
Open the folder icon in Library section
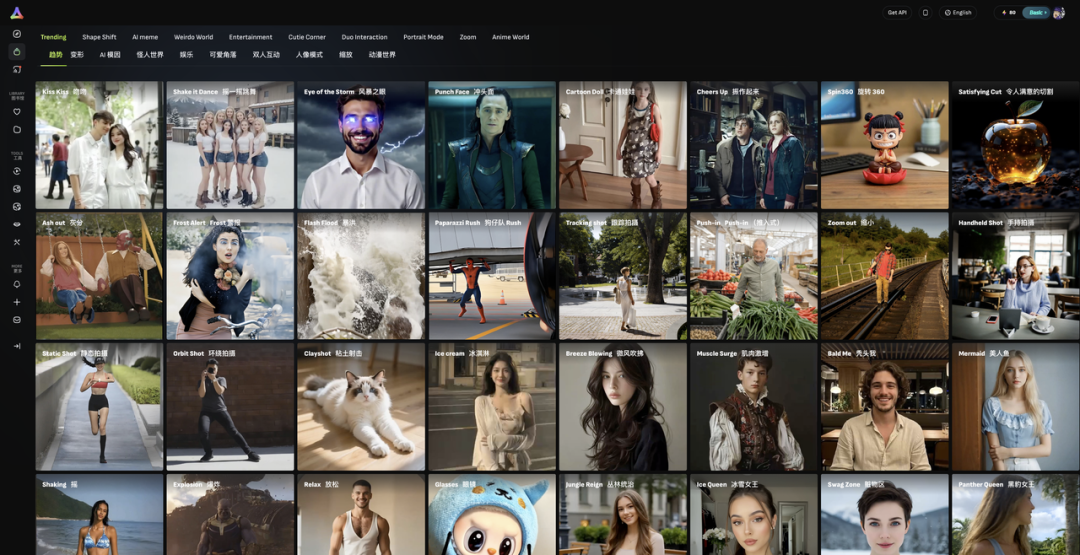(17, 129)
